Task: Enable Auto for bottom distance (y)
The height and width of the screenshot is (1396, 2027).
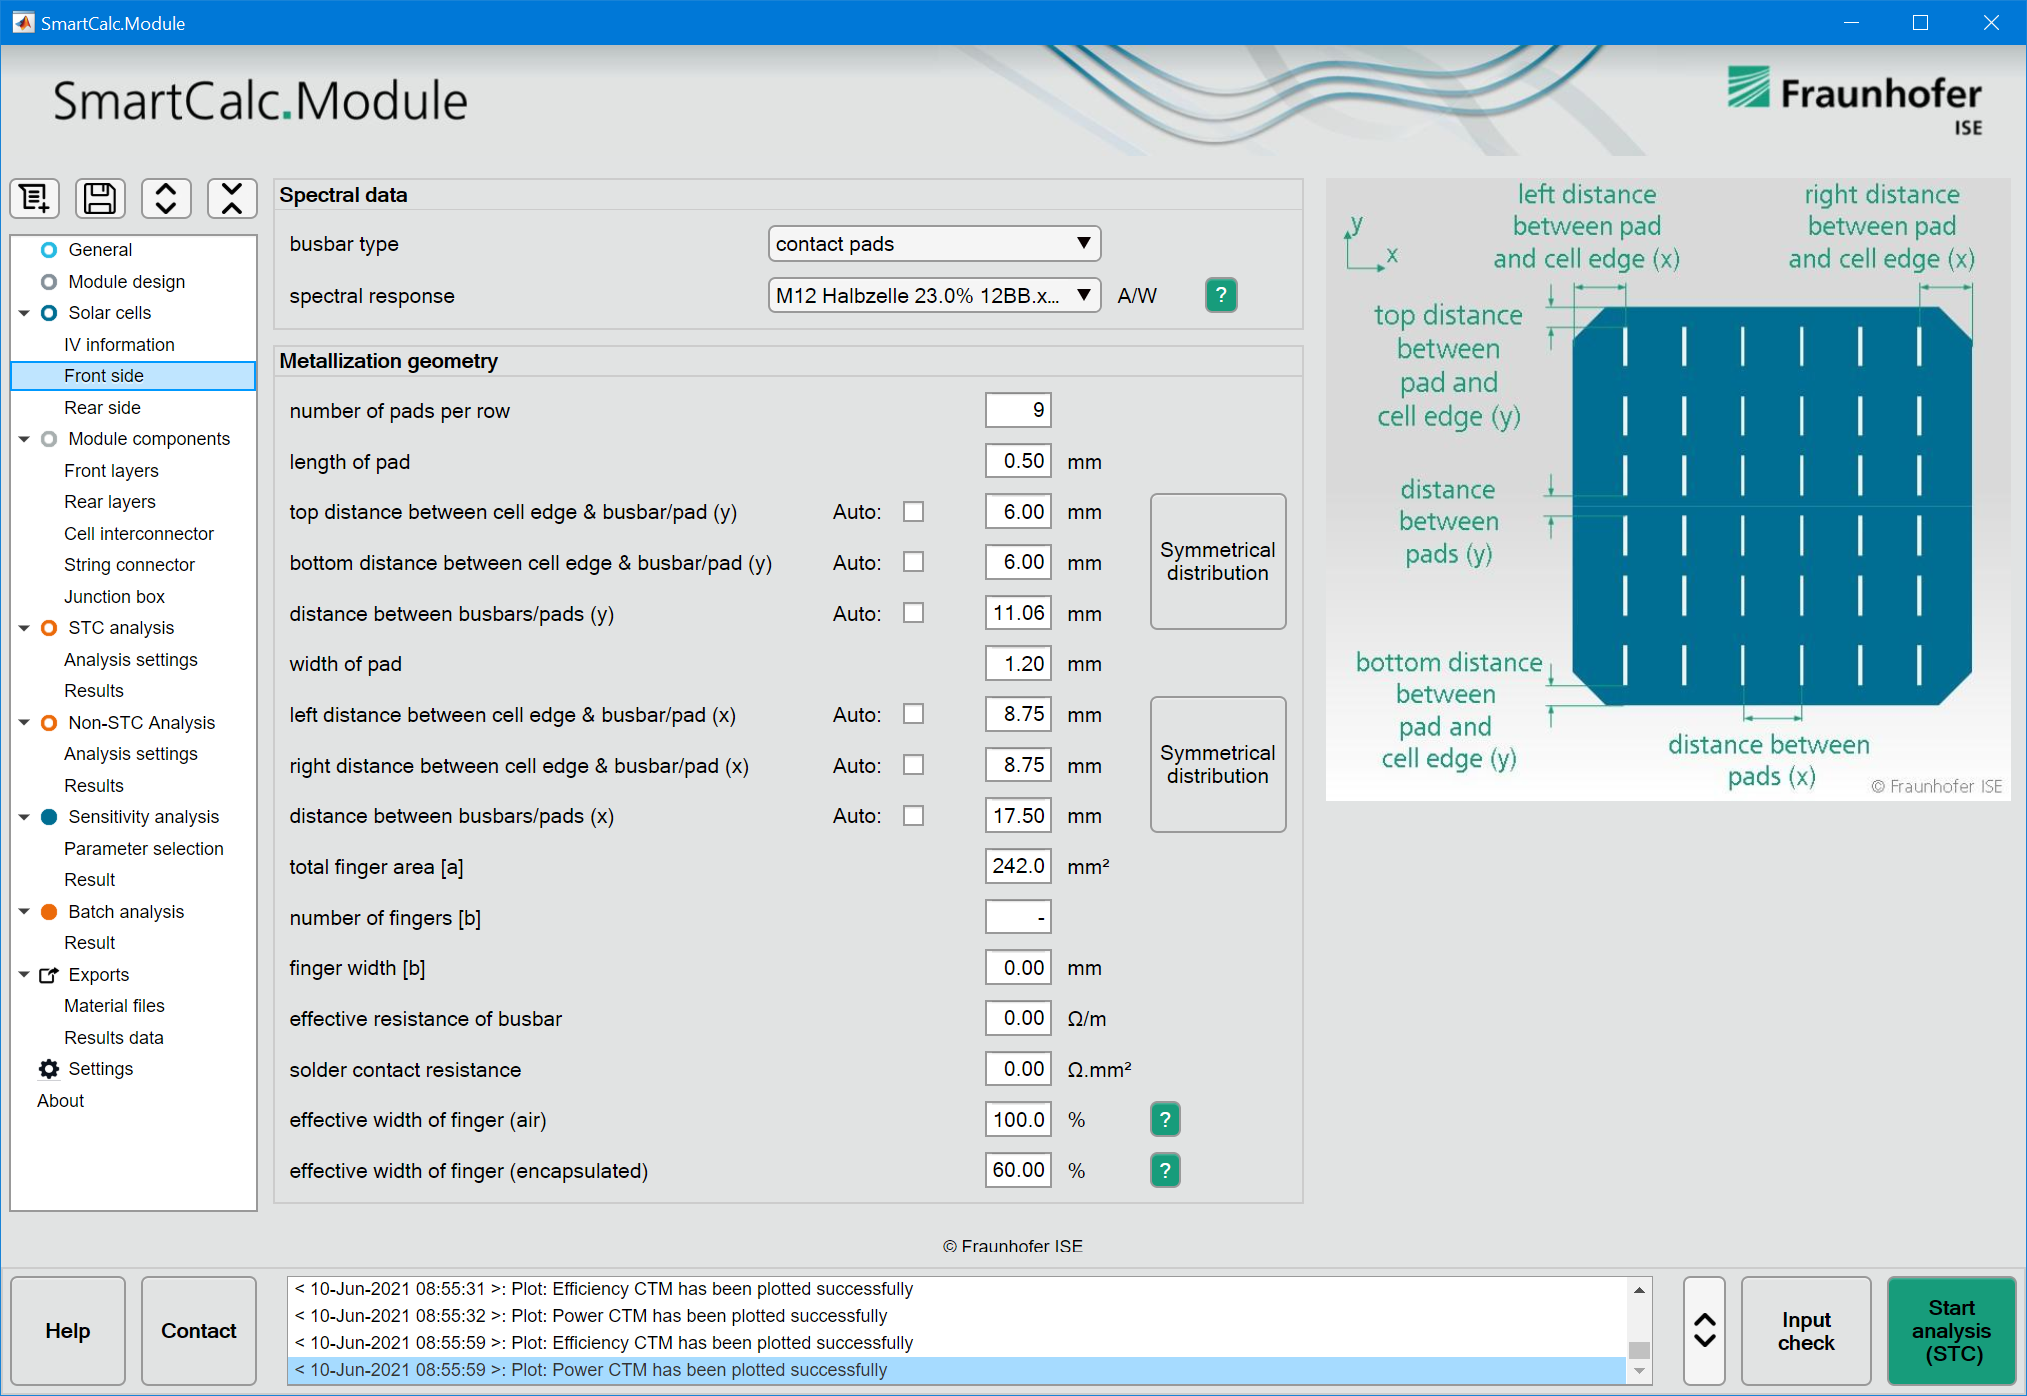Action: [x=913, y=562]
